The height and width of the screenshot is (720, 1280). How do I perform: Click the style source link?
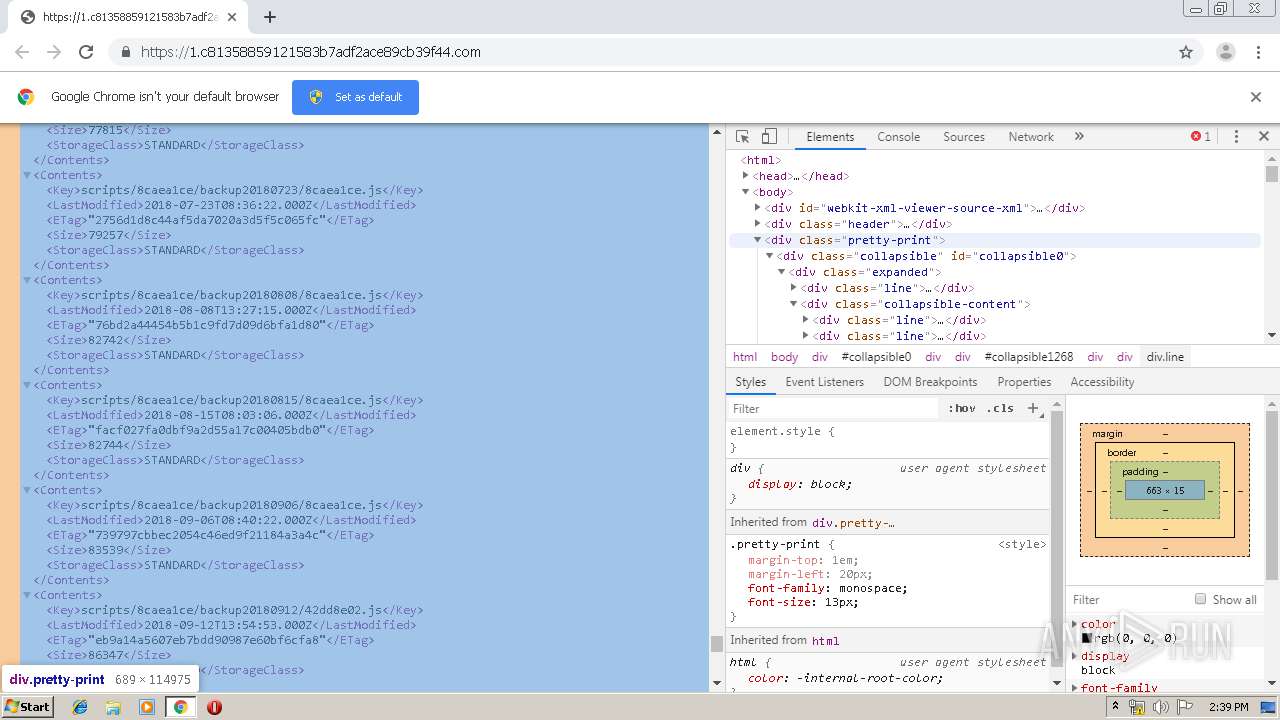click(x=1022, y=544)
